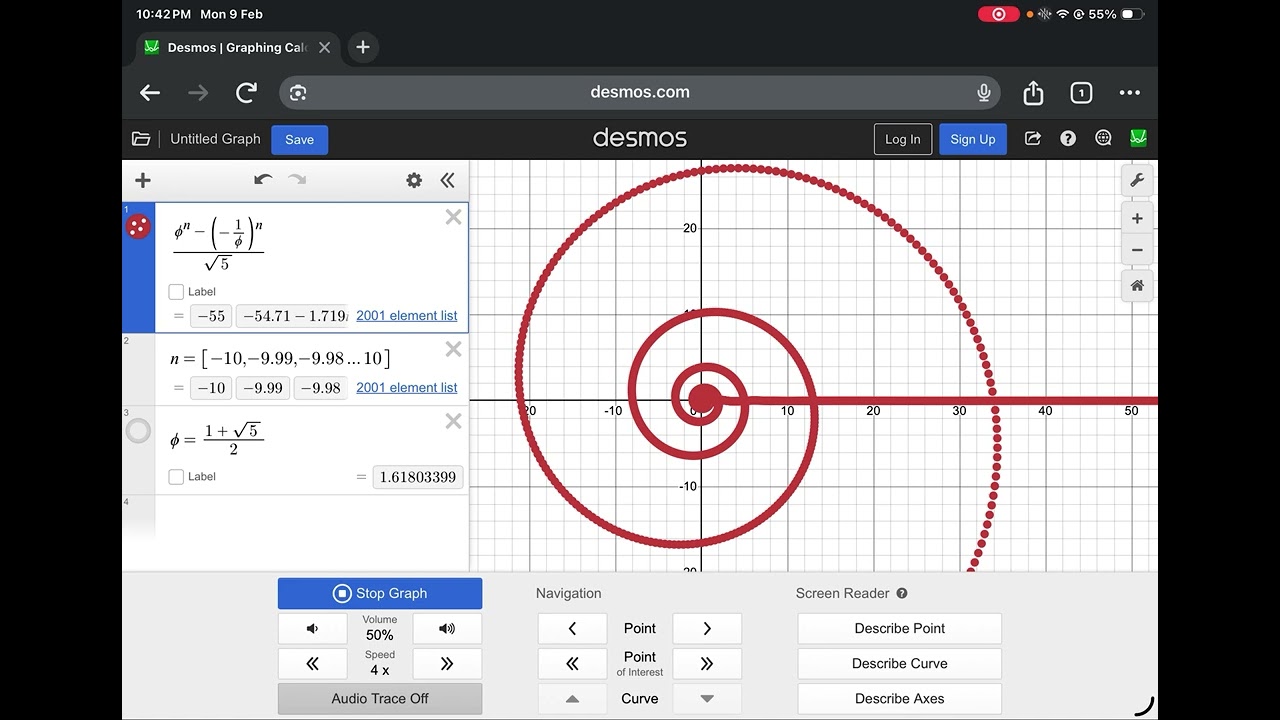Share the graph via share icon
The height and width of the screenshot is (720, 1280).
tap(1033, 139)
